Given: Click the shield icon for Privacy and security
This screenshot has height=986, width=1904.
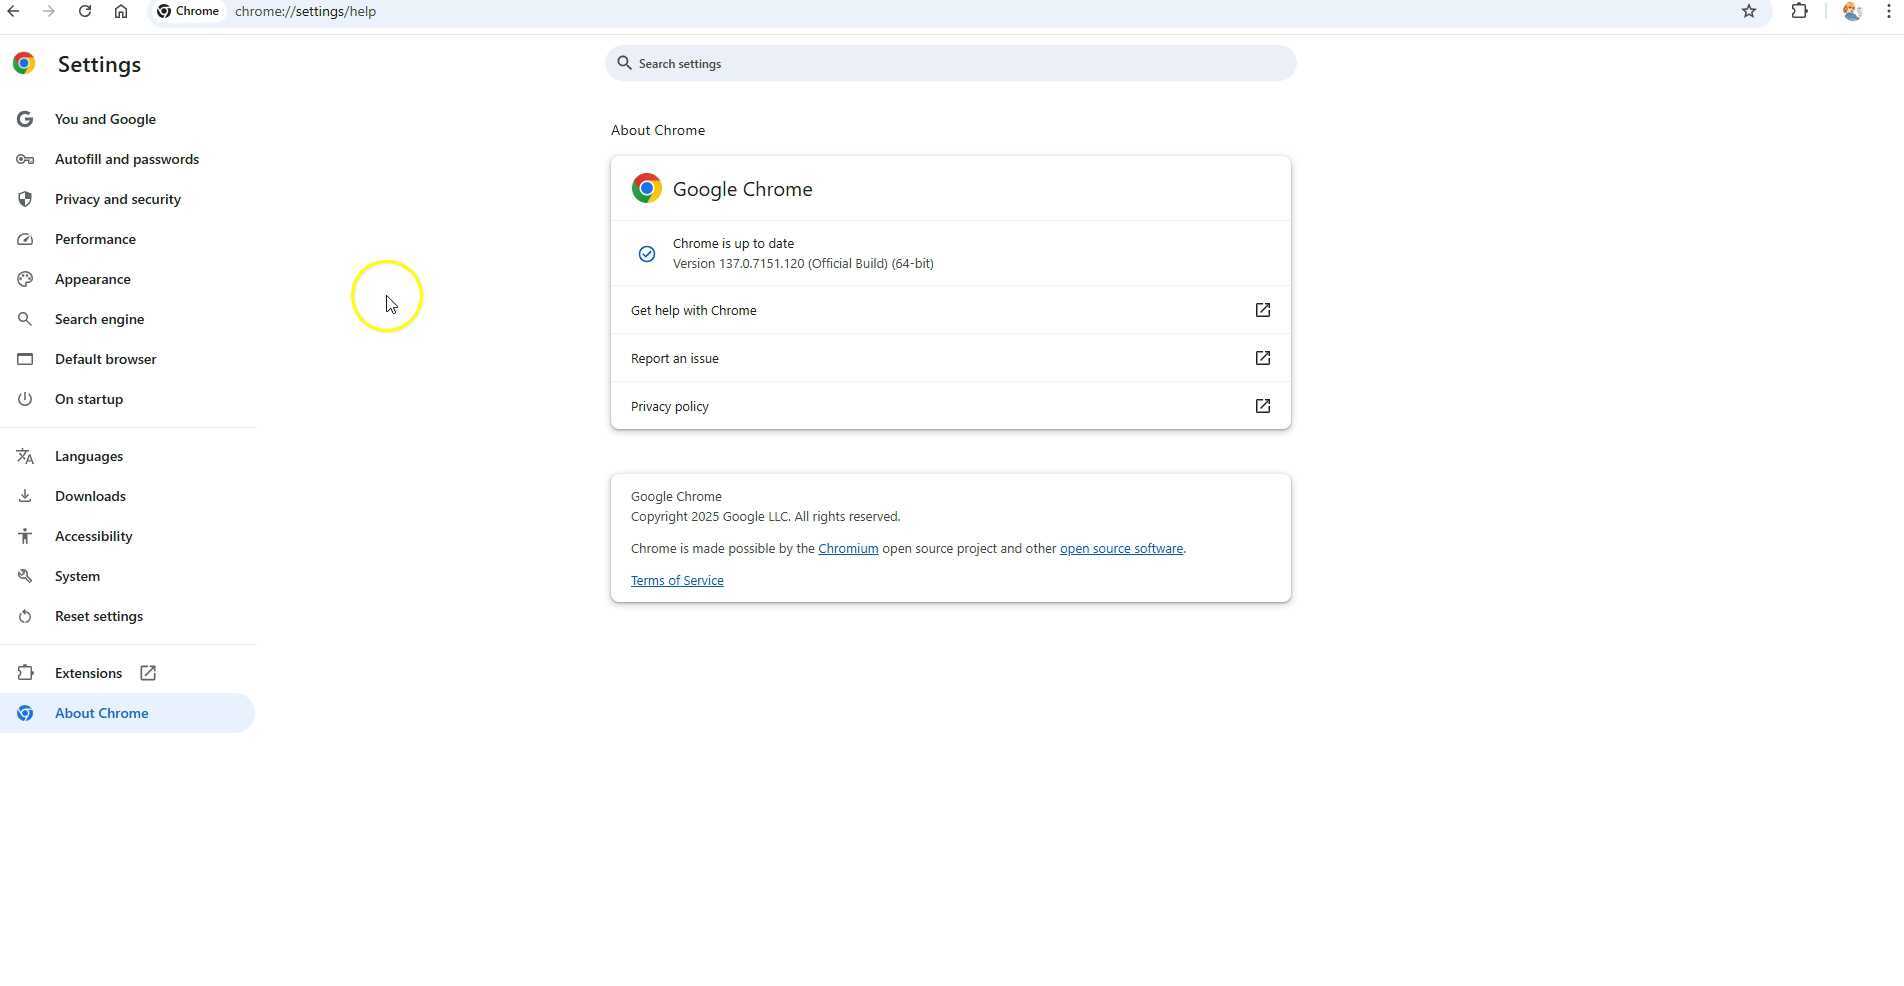Looking at the screenshot, I should [25, 199].
